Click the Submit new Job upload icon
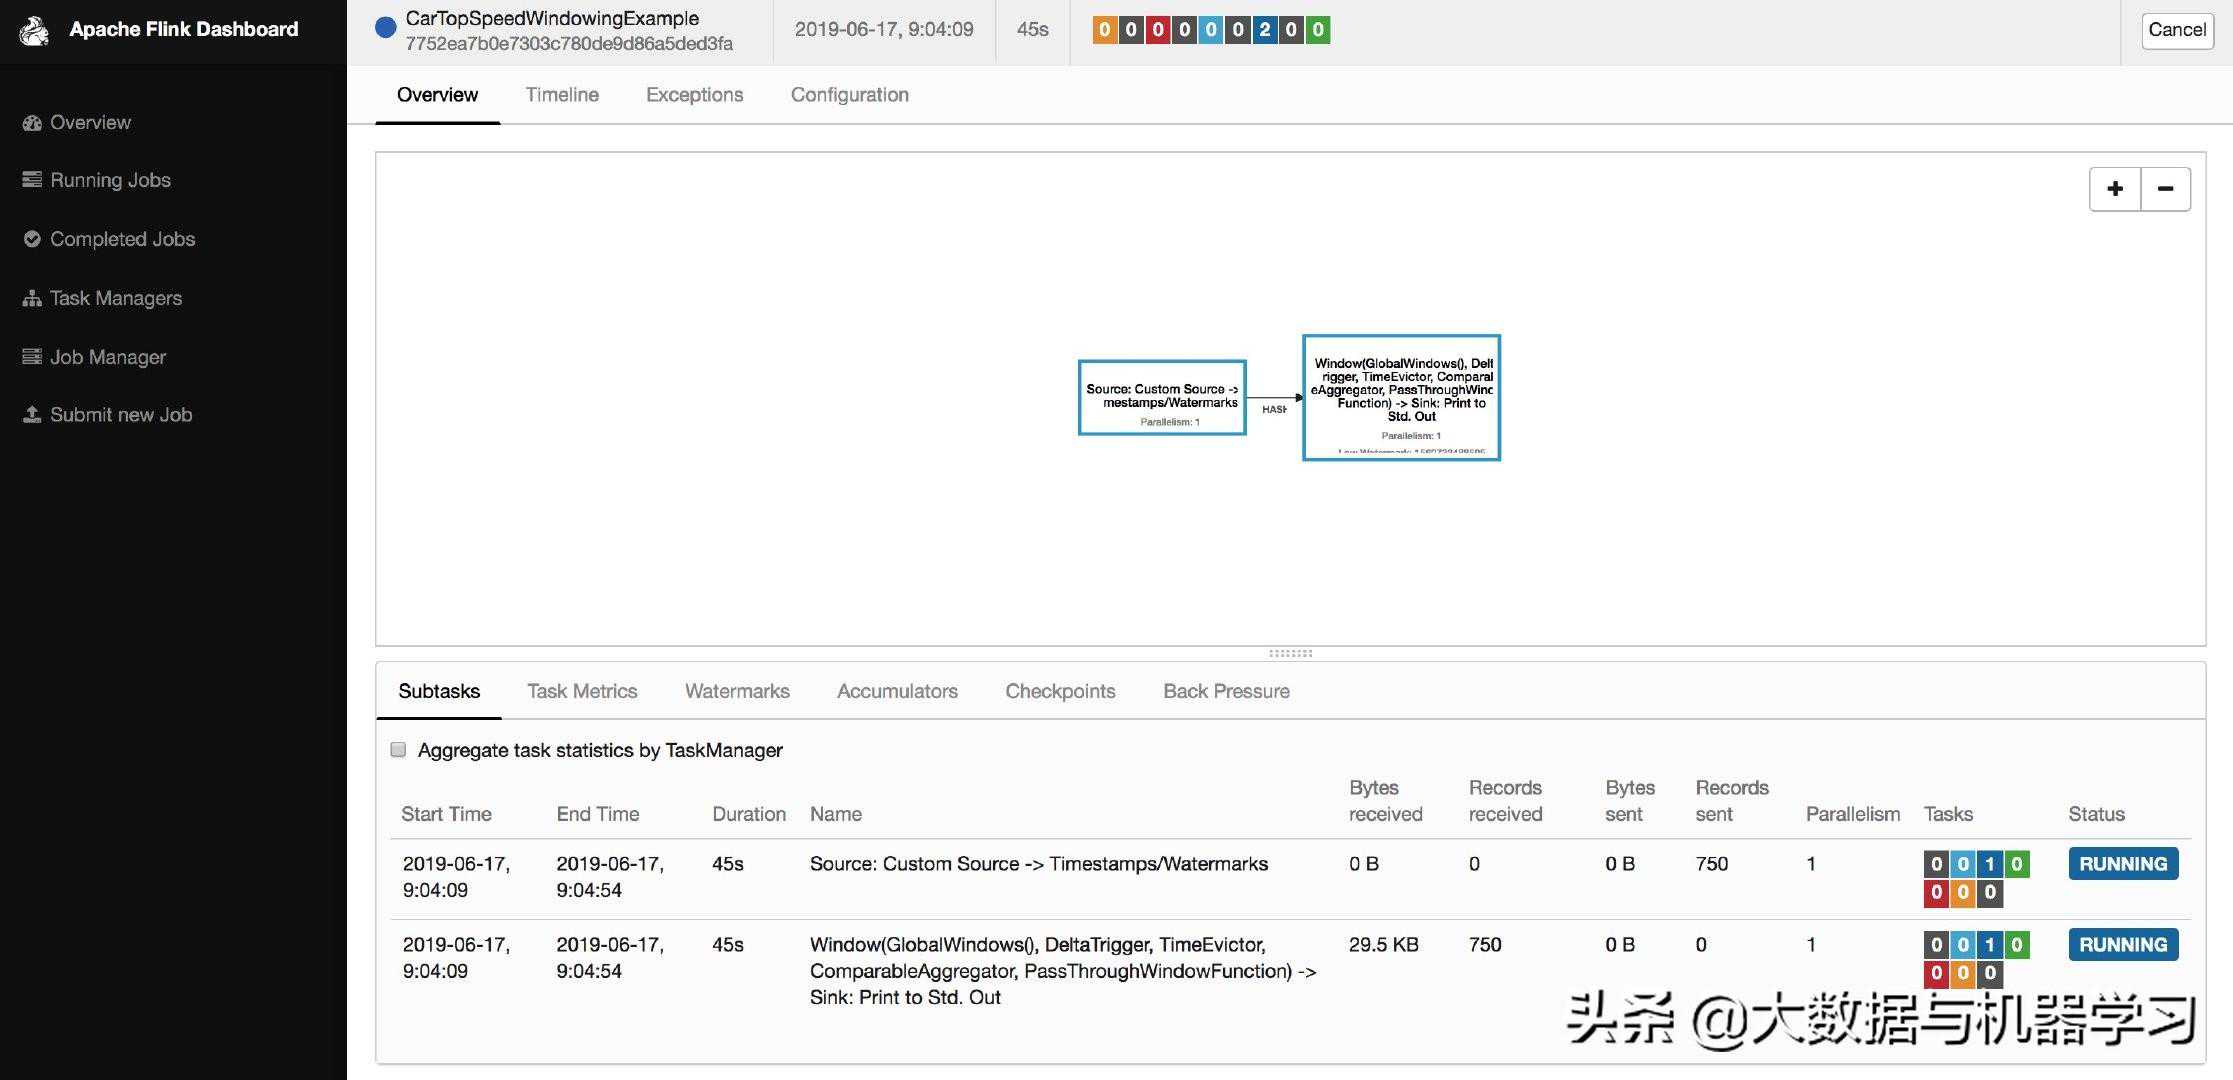The height and width of the screenshot is (1080, 2233). pos(32,415)
